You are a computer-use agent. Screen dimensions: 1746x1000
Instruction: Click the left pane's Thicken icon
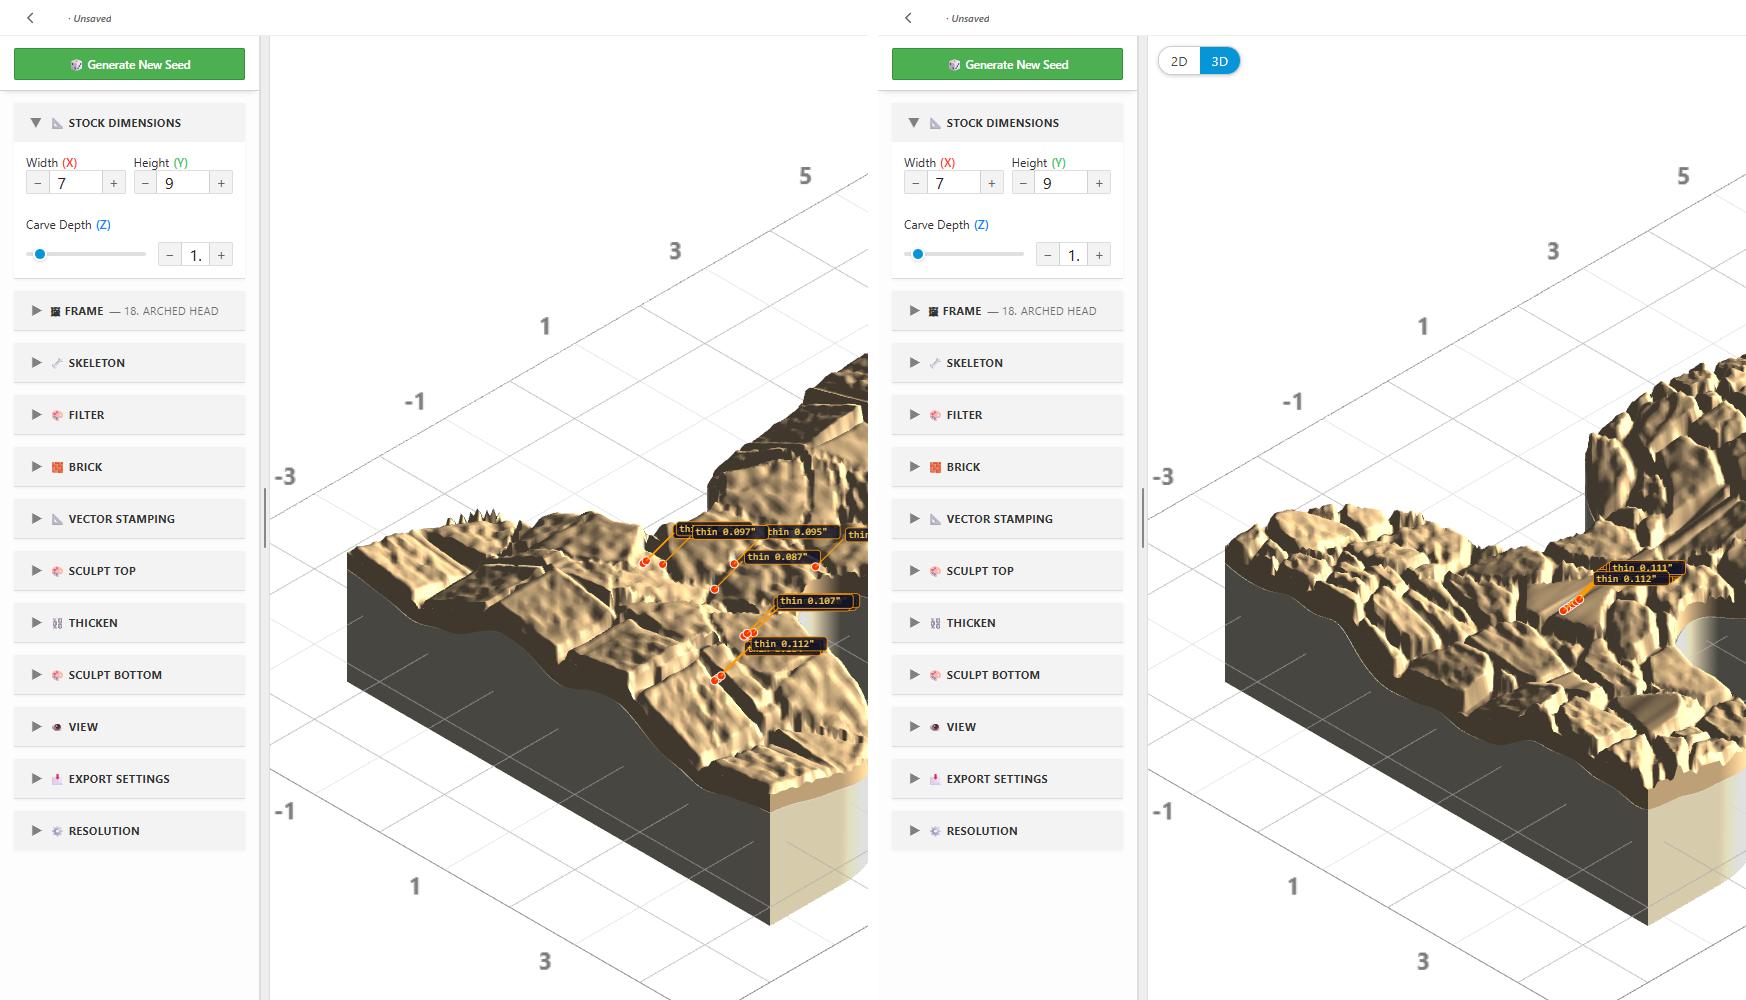[x=57, y=623]
